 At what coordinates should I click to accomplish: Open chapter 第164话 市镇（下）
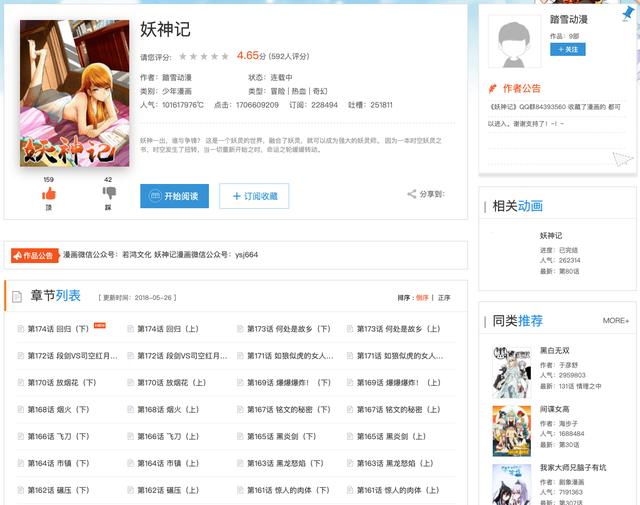(x=58, y=463)
